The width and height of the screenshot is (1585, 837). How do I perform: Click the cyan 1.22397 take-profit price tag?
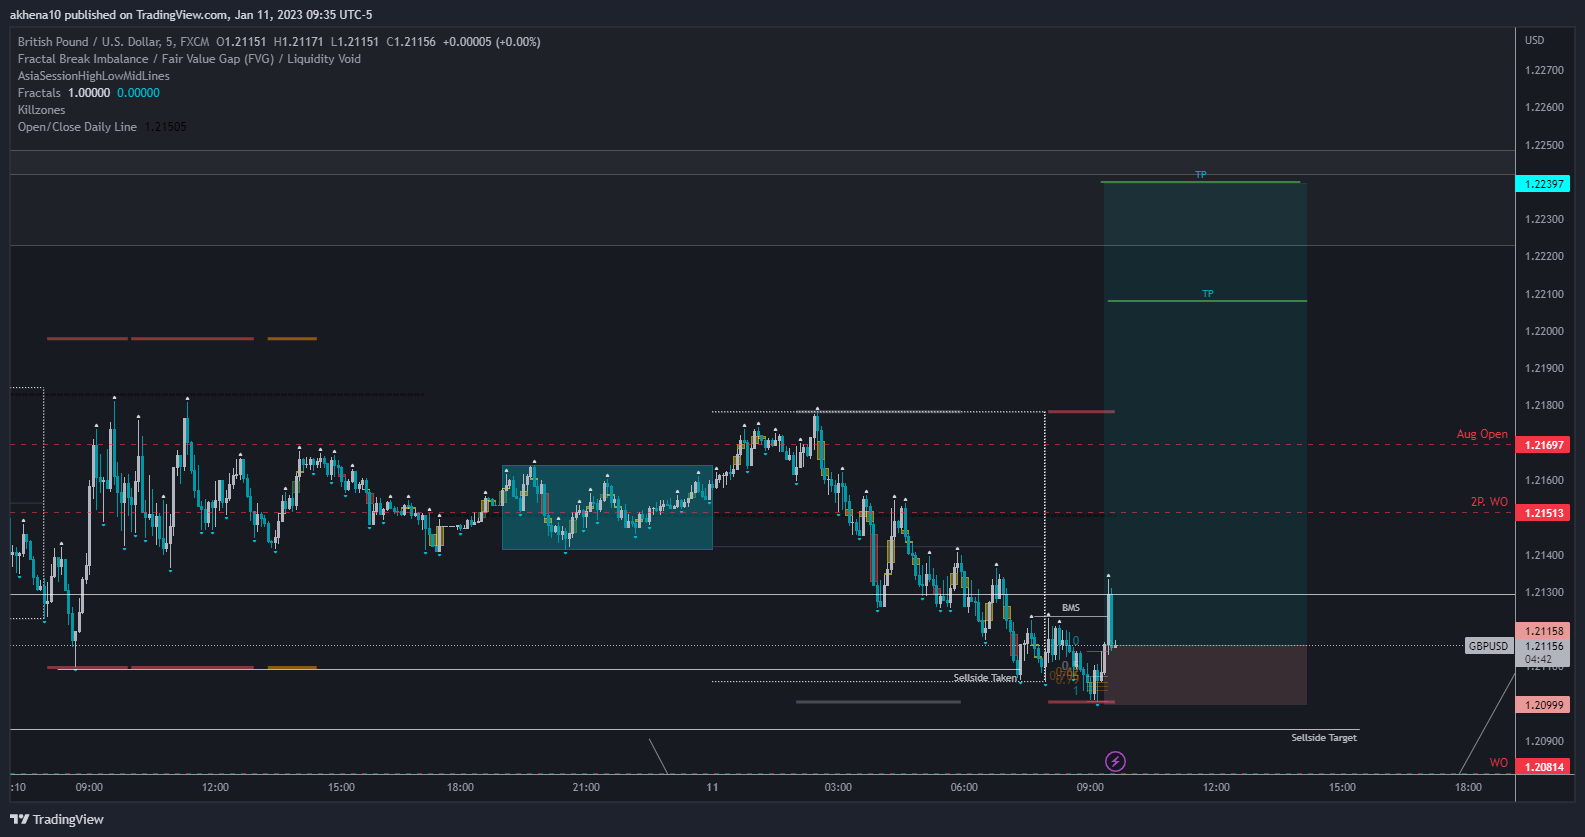(x=1543, y=184)
